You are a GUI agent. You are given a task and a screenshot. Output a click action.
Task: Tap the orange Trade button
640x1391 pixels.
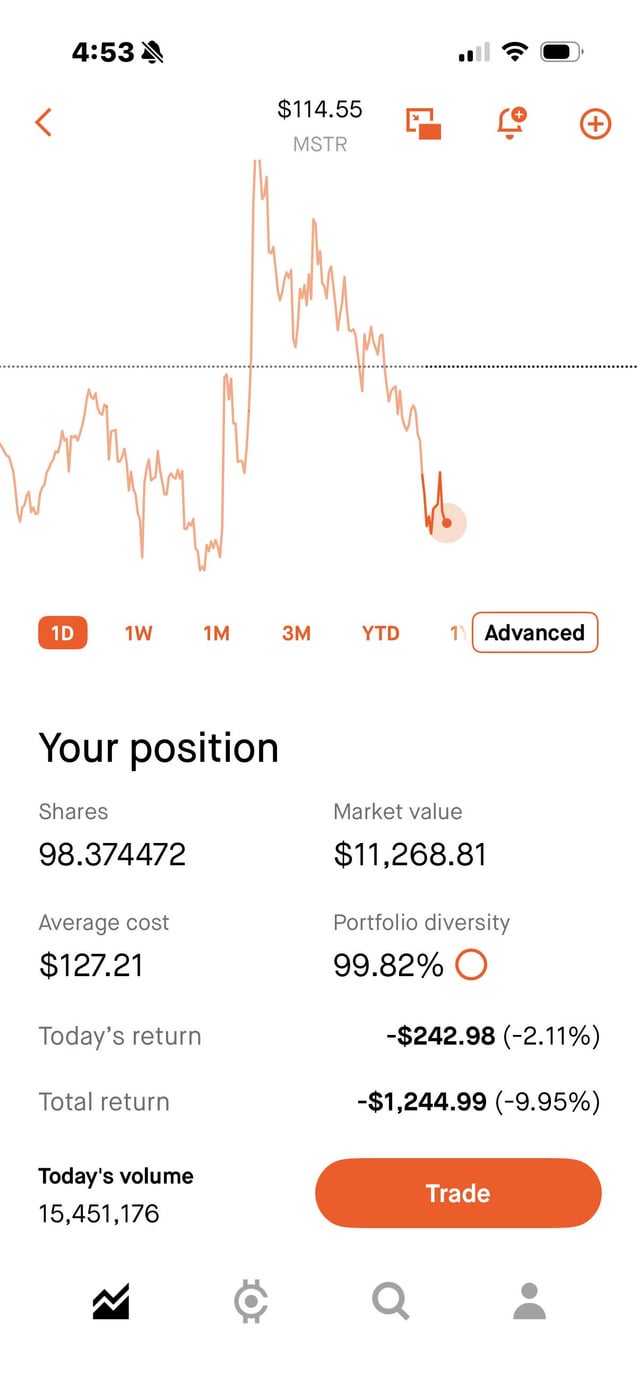(x=458, y=1193)
